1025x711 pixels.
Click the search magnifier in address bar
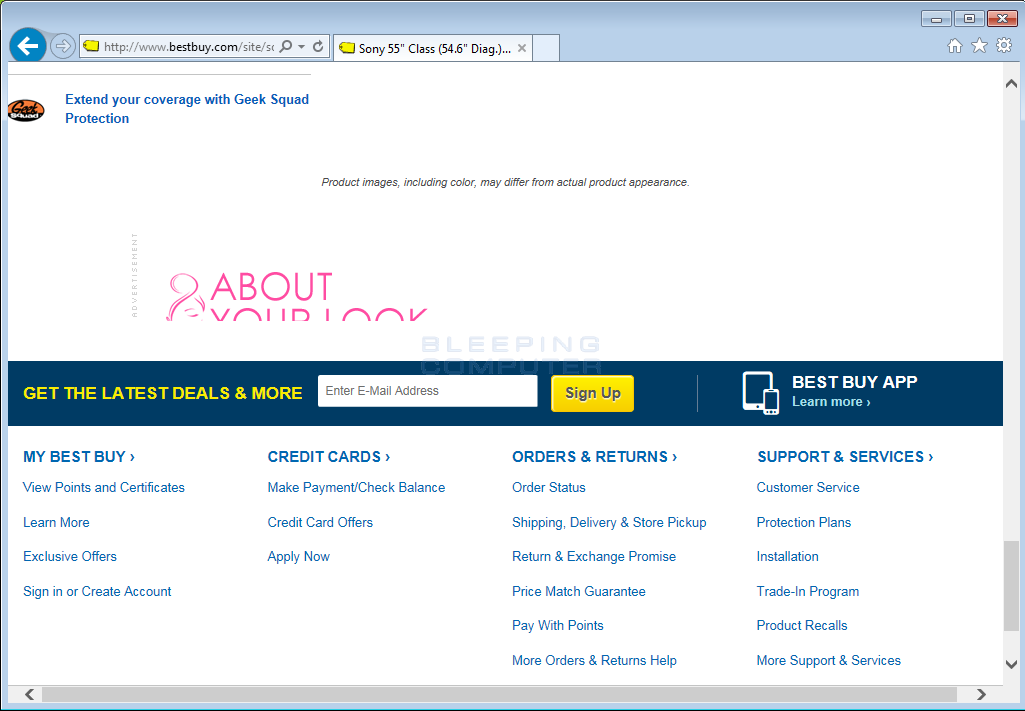[286, 46]
